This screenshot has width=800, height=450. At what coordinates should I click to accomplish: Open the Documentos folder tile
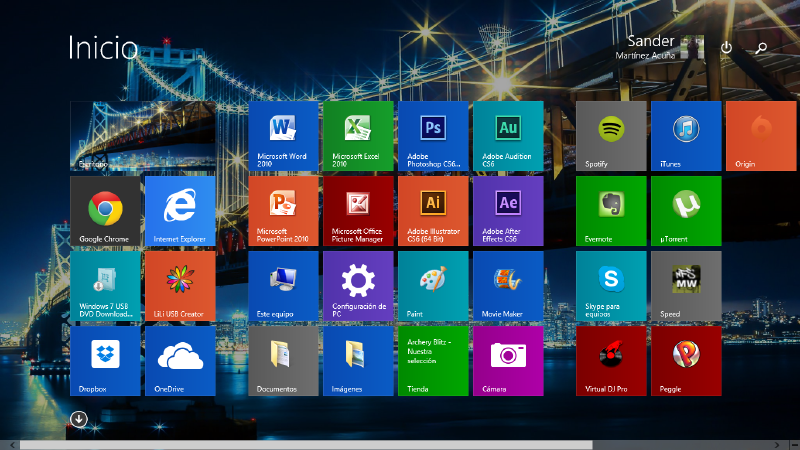283,361
